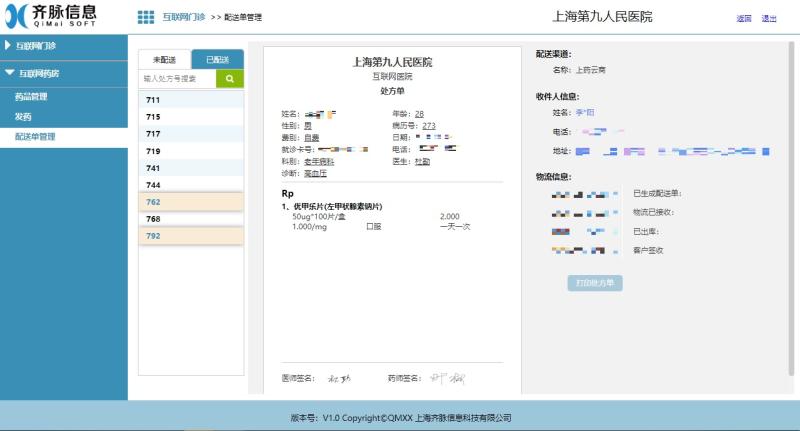
Task: Select prescription 717 in the list
Action: coord(190,134)
